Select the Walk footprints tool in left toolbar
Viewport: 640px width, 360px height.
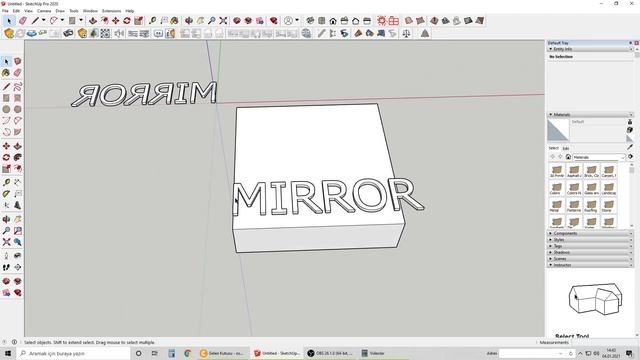[6, 267]
